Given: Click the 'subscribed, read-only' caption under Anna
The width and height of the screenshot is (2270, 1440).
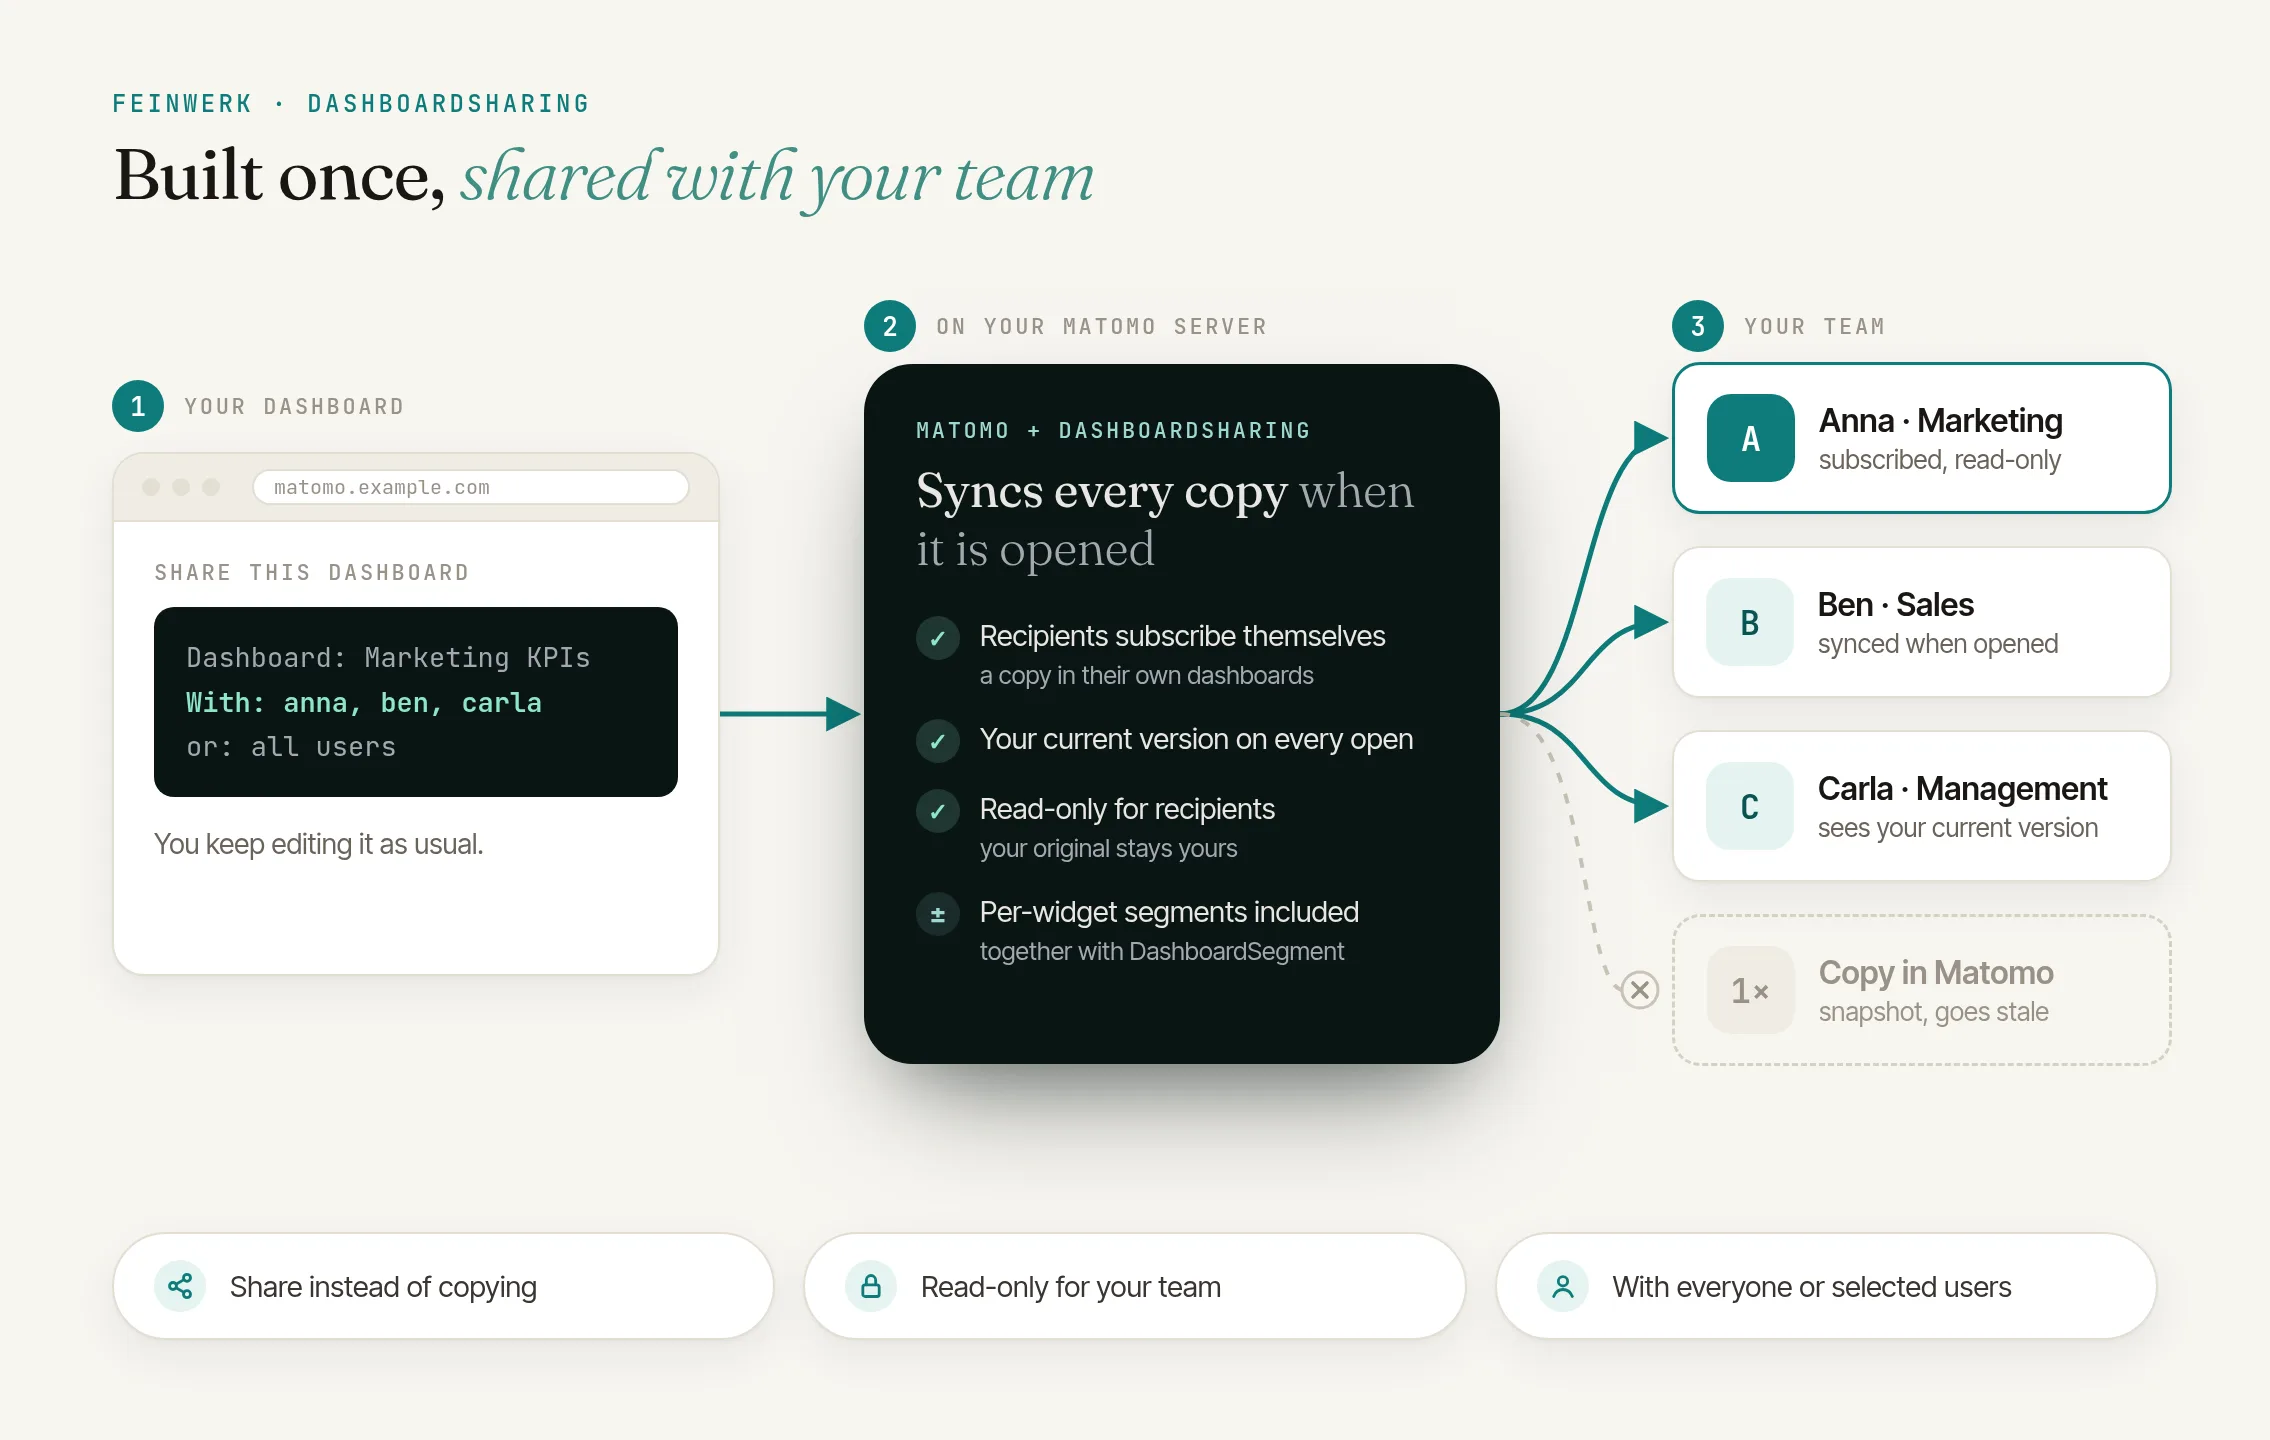Looking at the screenshot, I should pos(1940,460).
